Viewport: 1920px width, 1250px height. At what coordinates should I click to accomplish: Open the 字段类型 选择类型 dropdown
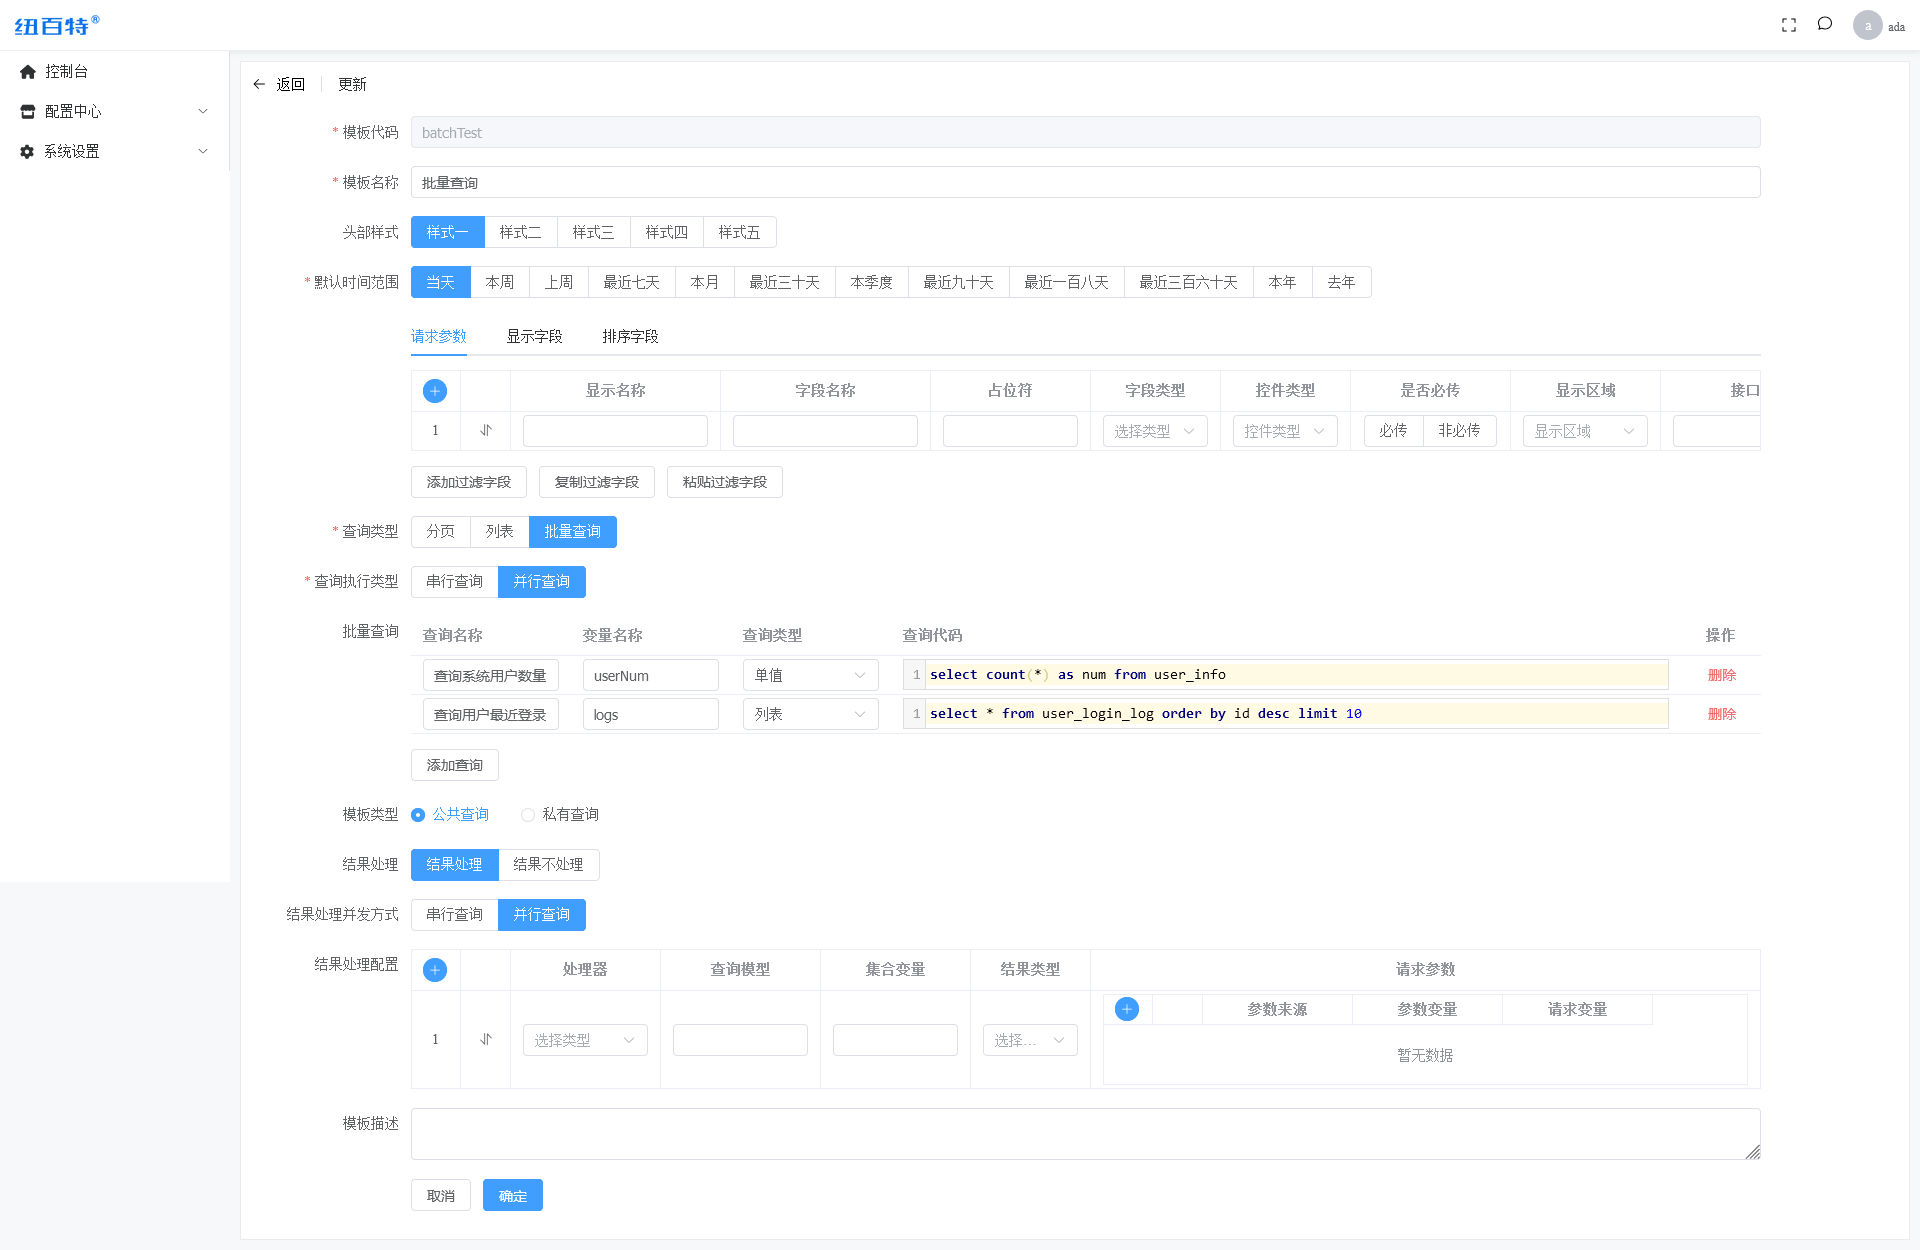click(1154, 431)
